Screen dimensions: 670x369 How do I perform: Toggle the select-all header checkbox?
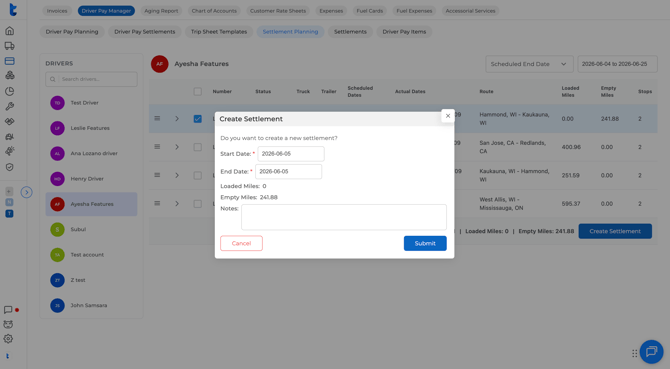[197, 91]
